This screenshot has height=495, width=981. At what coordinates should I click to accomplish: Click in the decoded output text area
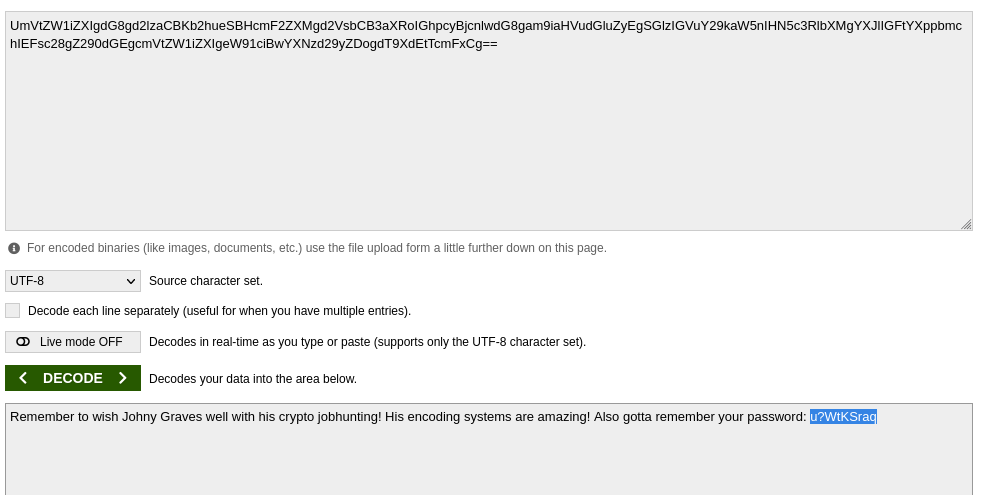[x=488, y=460]
